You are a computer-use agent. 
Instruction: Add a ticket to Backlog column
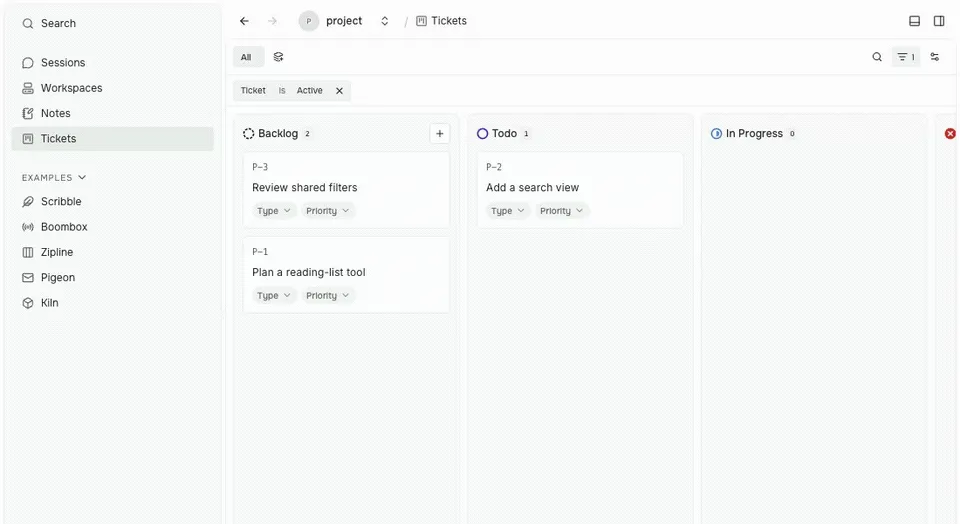pyautogui.click(x=440, y=133)
